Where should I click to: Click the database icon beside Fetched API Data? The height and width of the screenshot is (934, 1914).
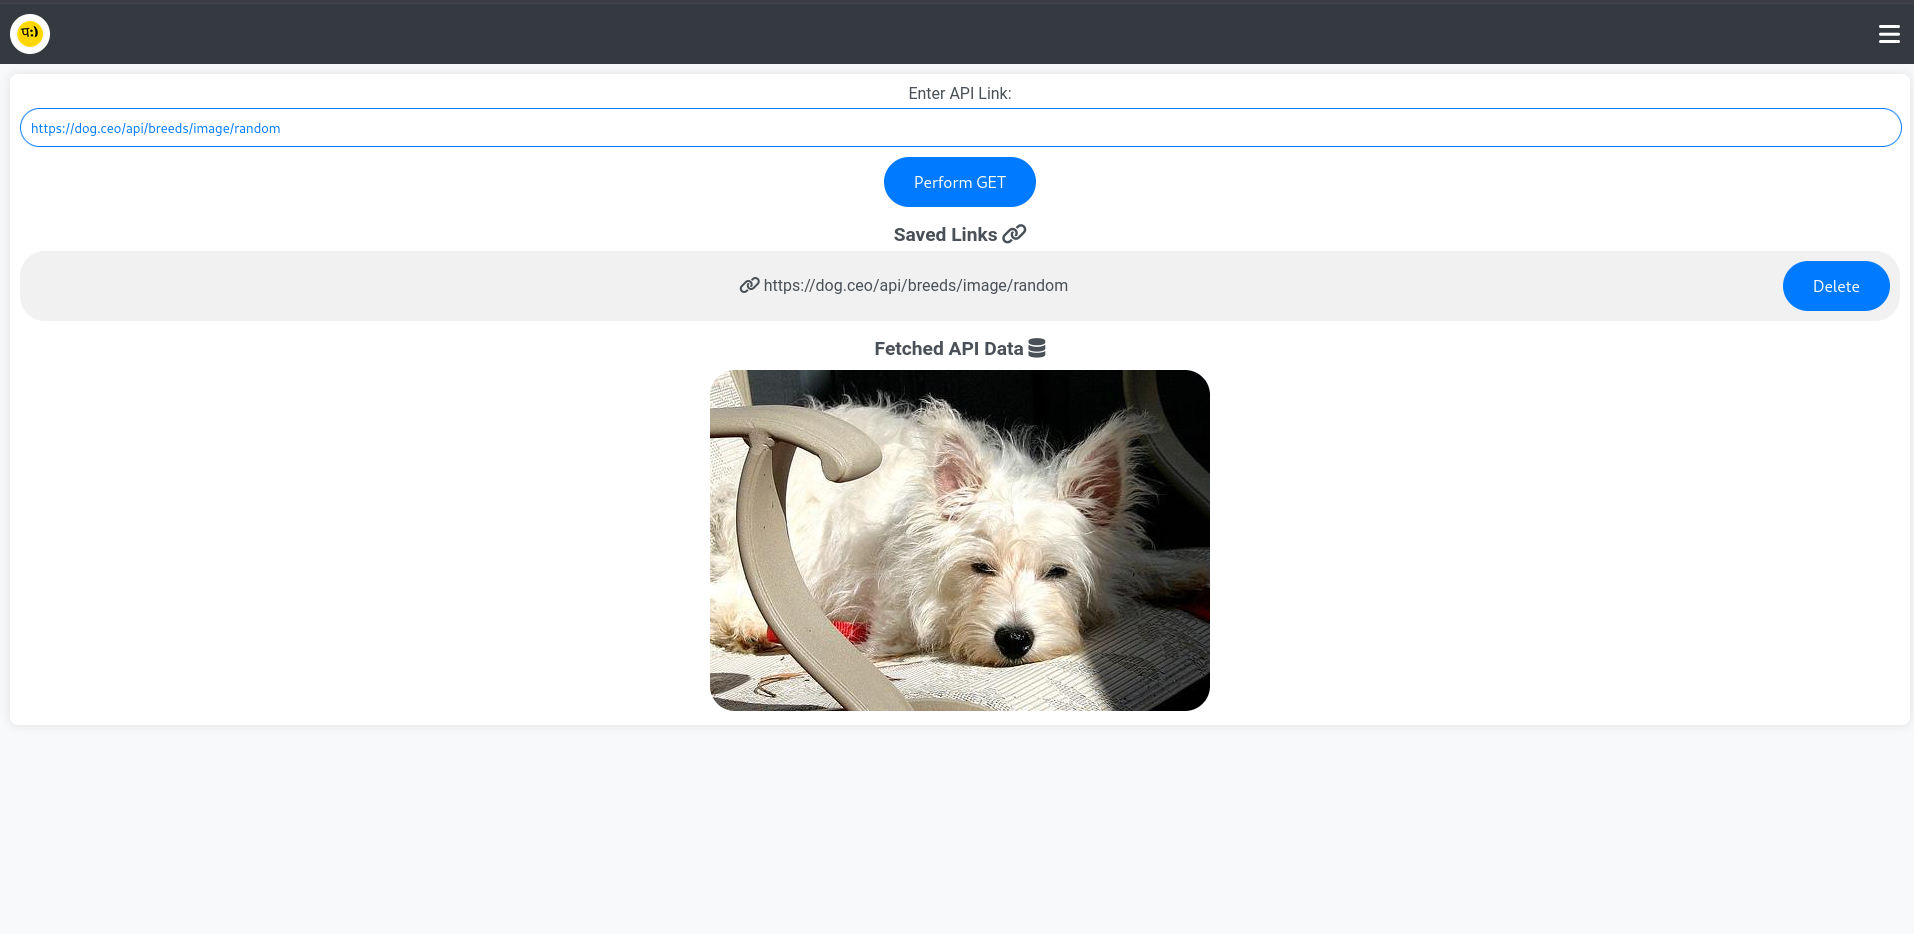[x=1037, y=348]
